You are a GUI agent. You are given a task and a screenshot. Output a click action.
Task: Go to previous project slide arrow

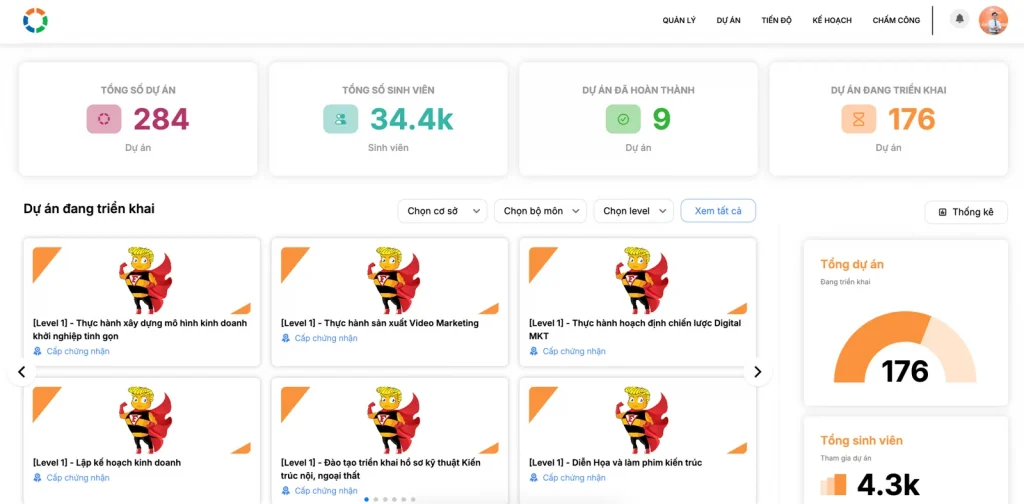tap(22, 372)
